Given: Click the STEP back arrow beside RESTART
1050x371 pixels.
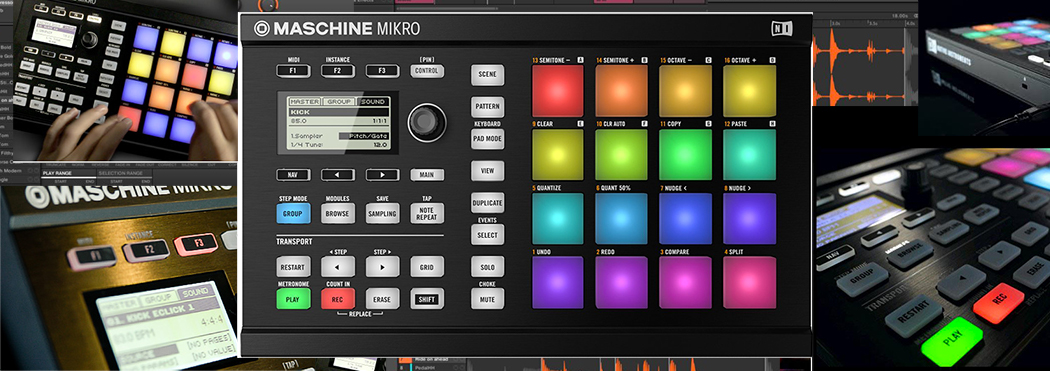Looking at the screenshot, I should click(338, 267).
